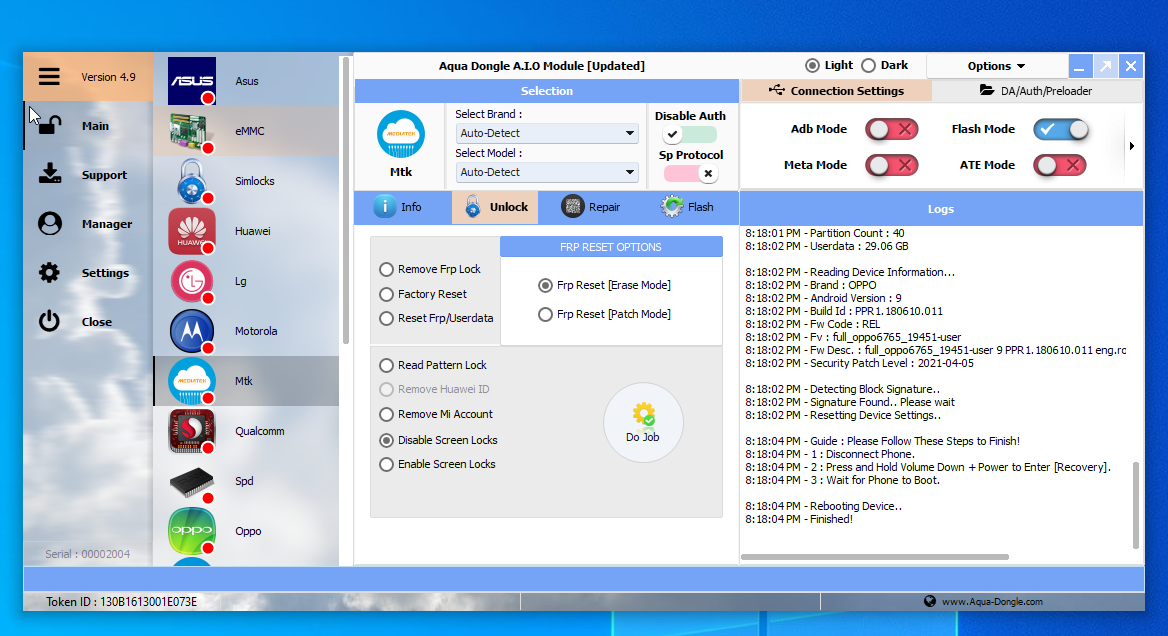This screenshot has height=636, width=1168.
Task: Select the Dark theme radio button
Action: tap(869, 66)
